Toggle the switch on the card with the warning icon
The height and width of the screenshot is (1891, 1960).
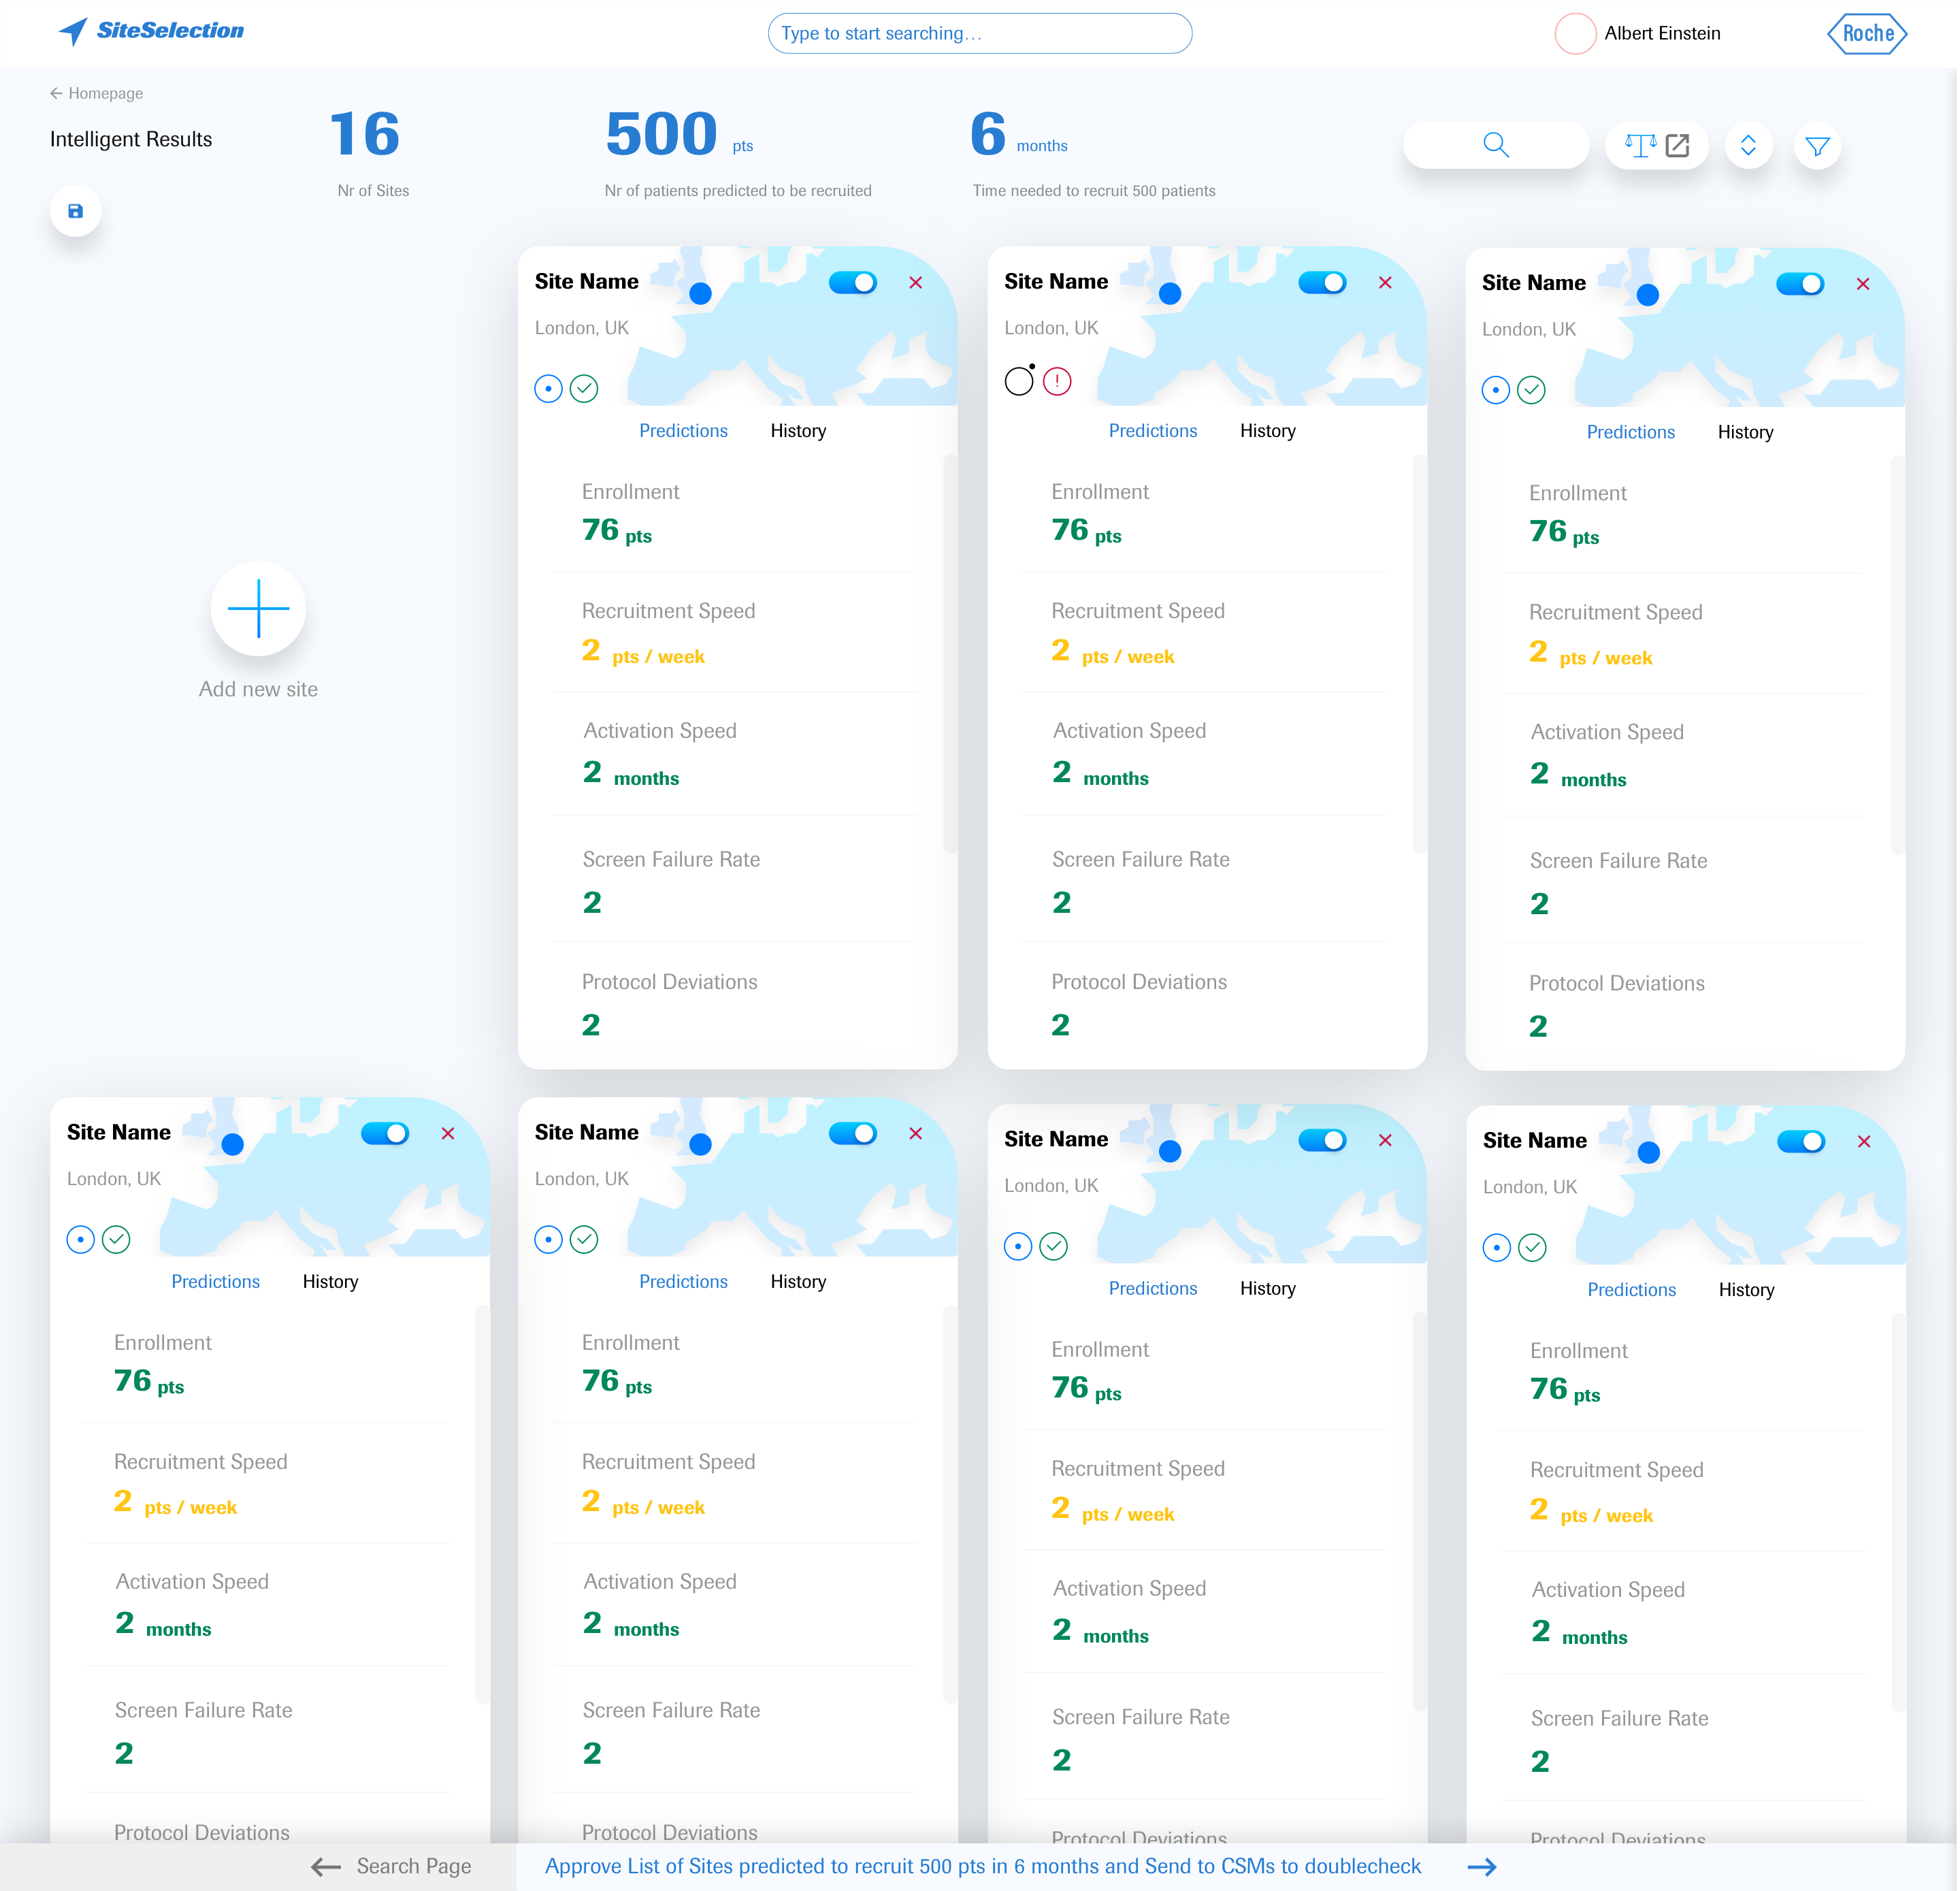coord(1322,283)
